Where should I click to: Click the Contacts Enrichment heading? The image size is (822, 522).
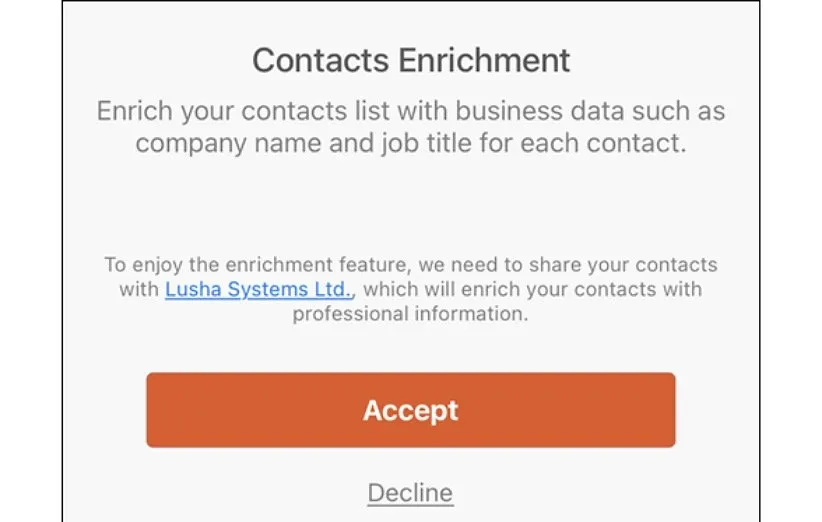(411, 60)
